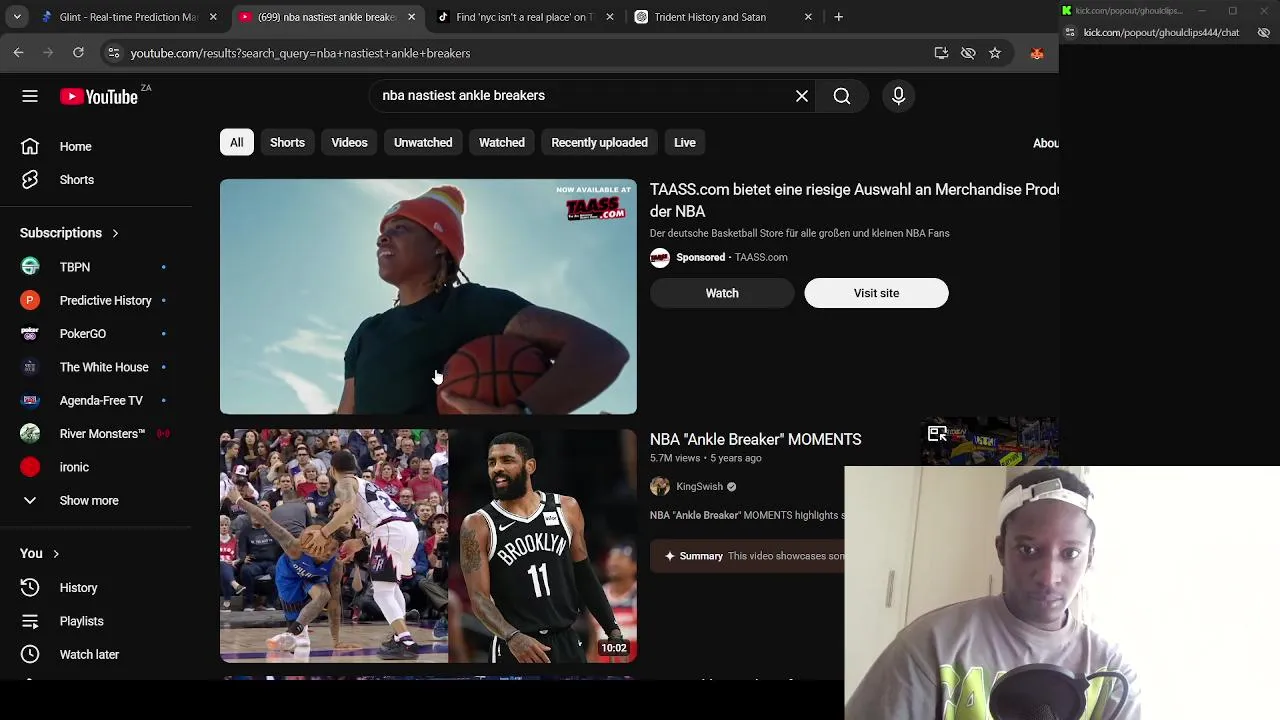Open TAASS.com sponsored ad title
This screenshot has width=1280, height=720.
click(854, 200)
